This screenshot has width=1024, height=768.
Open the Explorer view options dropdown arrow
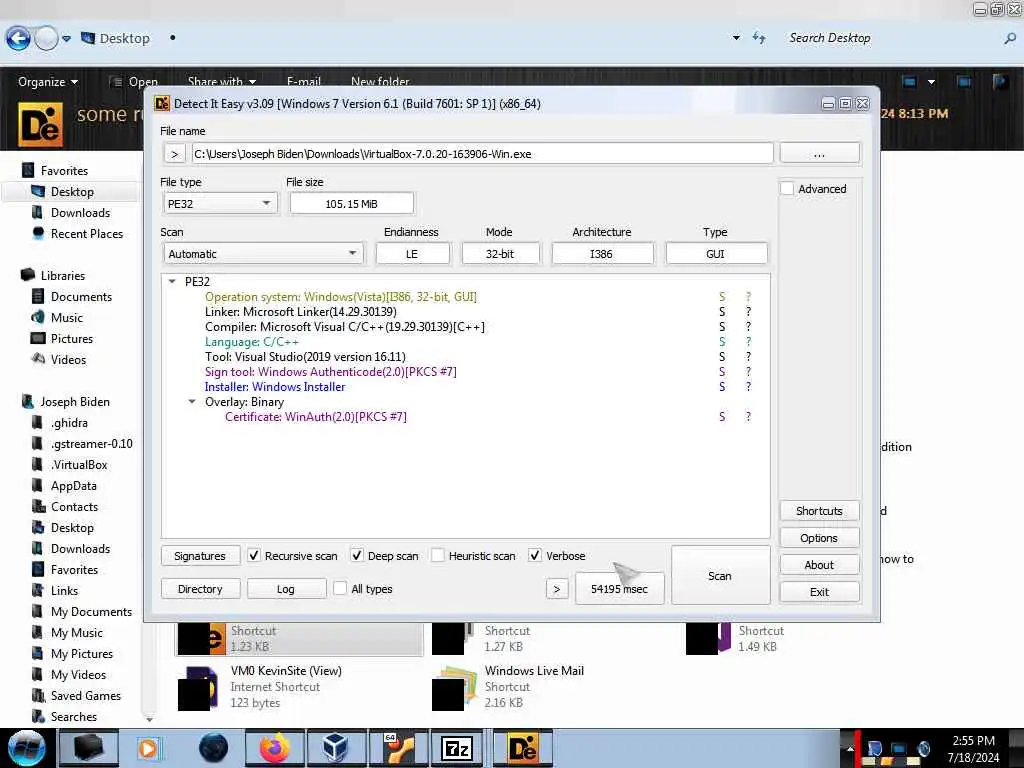click(931, 82)
